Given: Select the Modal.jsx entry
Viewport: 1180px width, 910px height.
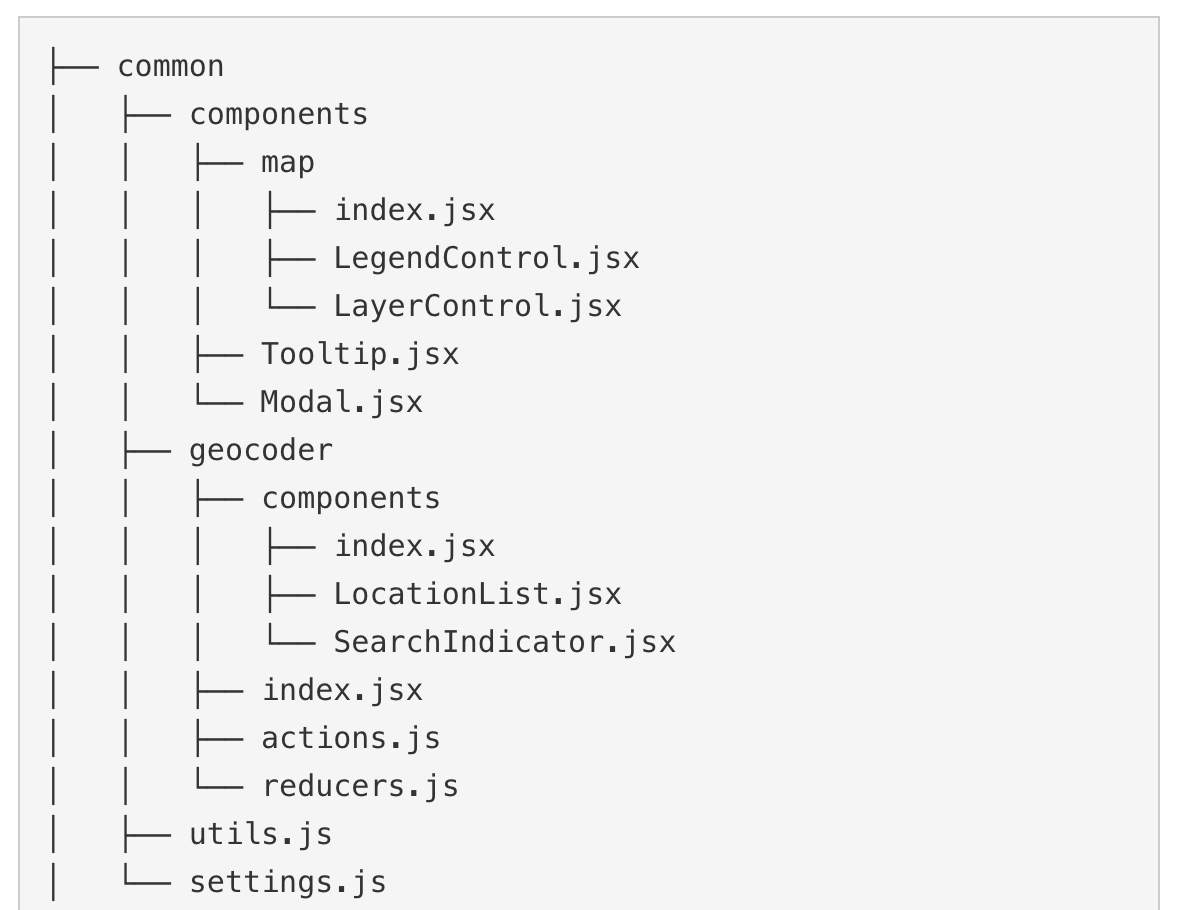Looking at the screenshot, I should tap(341, 402).
